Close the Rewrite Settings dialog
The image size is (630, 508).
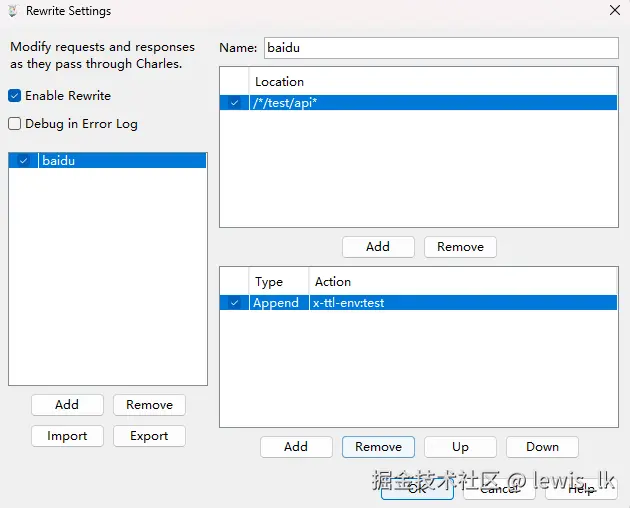(615, 10)
